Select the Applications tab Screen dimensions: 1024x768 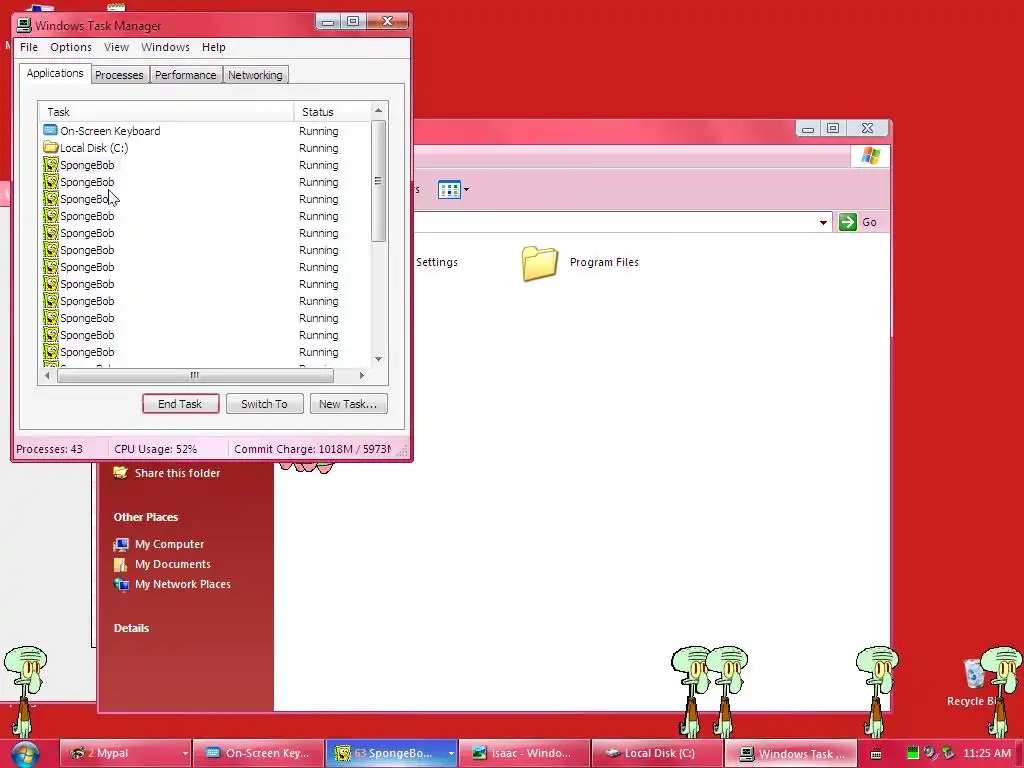point(55,73)
